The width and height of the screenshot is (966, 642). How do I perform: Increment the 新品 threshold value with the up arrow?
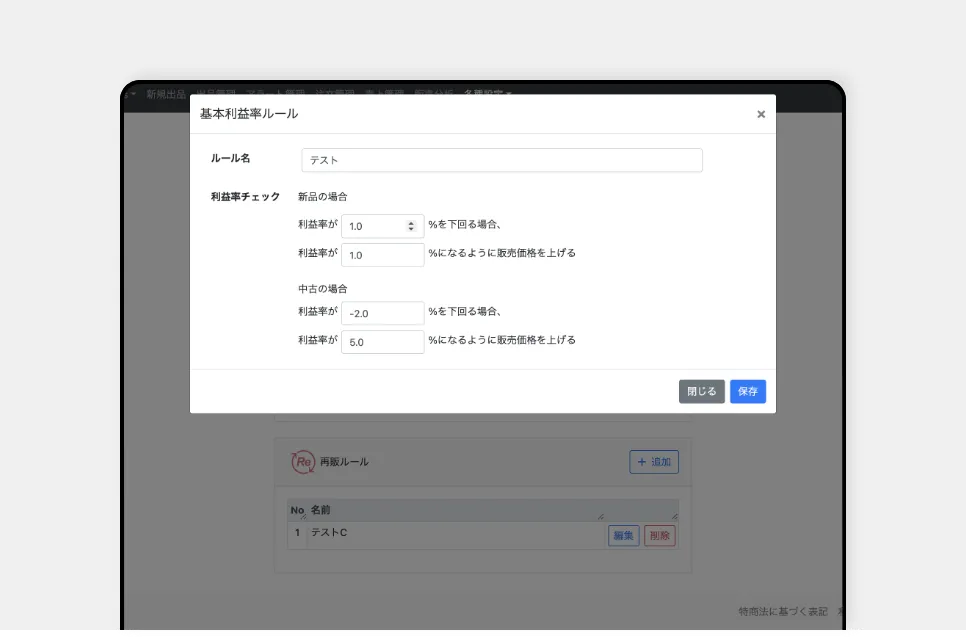[x=411, y=223]
